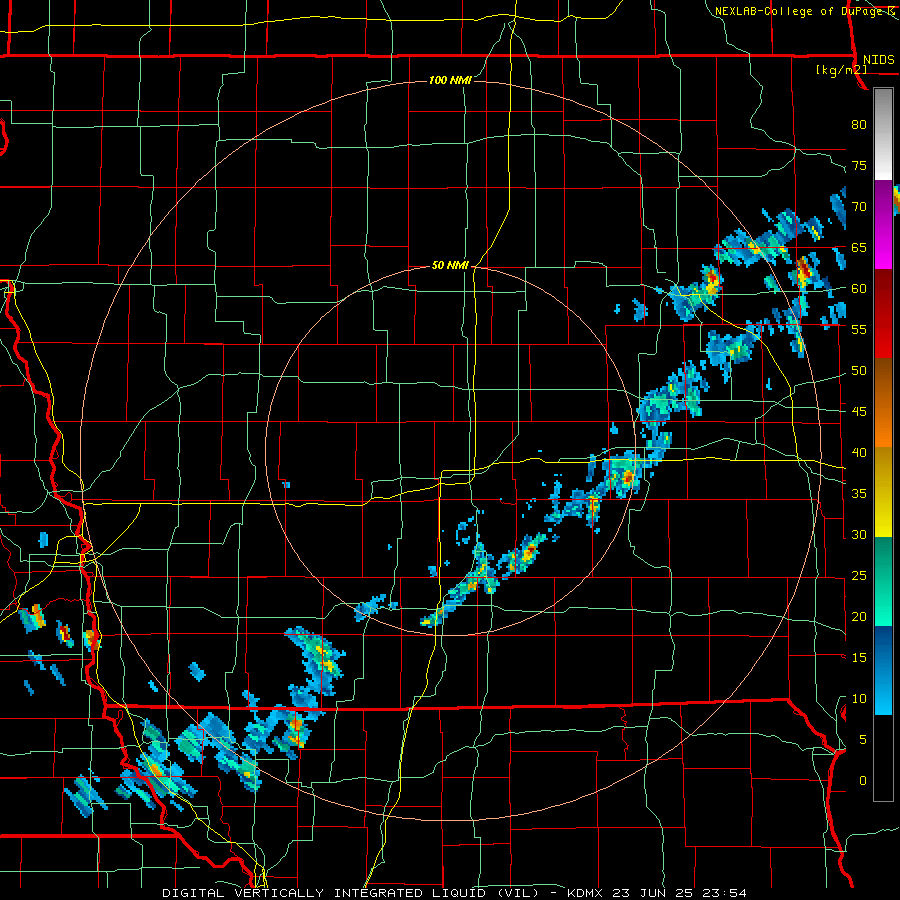Select the red segment of the color bar
The image size is (900, 900).
tap(883, 314)
